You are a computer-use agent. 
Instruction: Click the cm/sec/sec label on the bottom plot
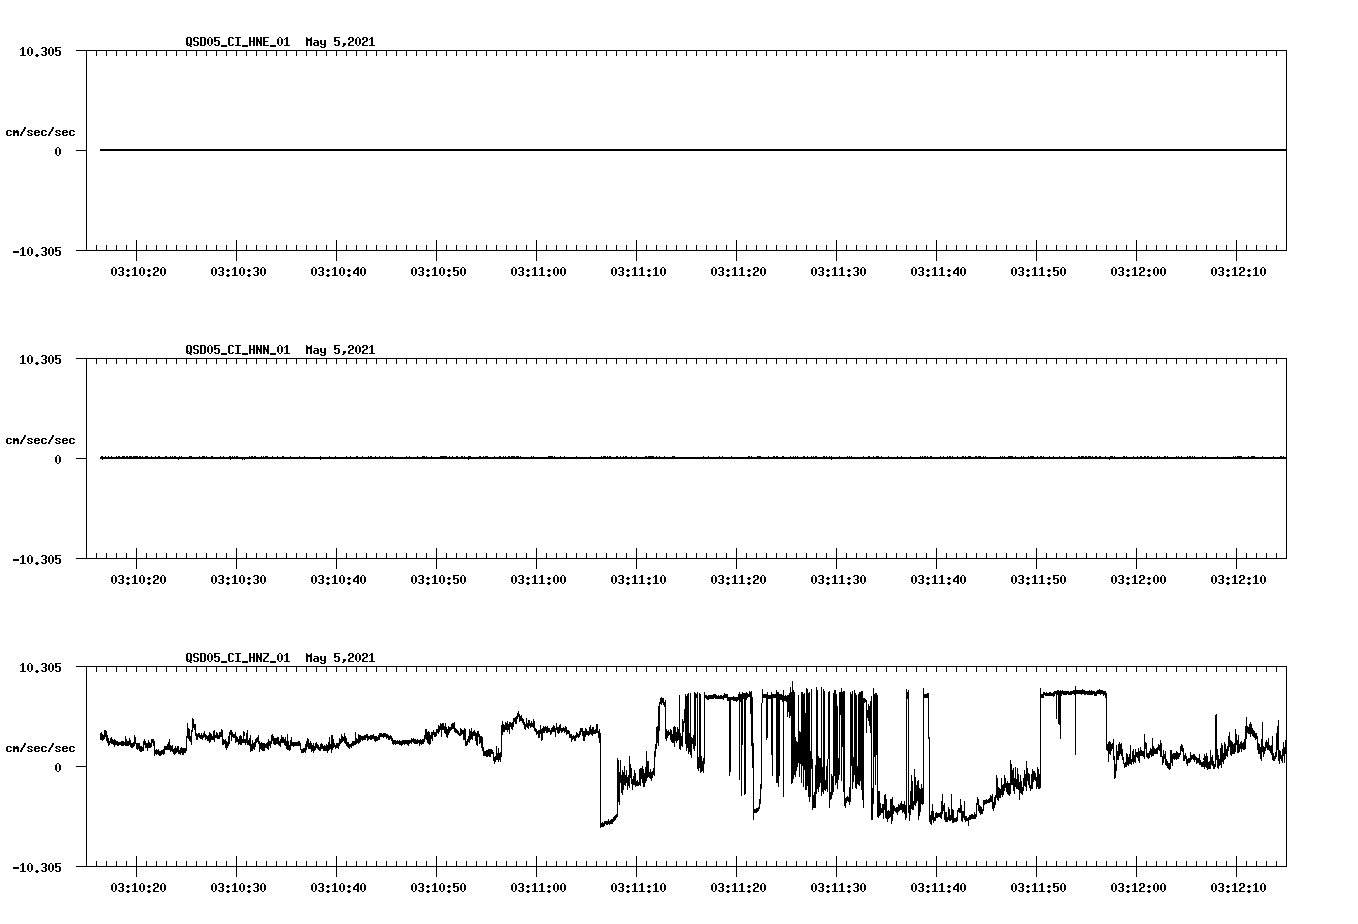click(41, 747)
